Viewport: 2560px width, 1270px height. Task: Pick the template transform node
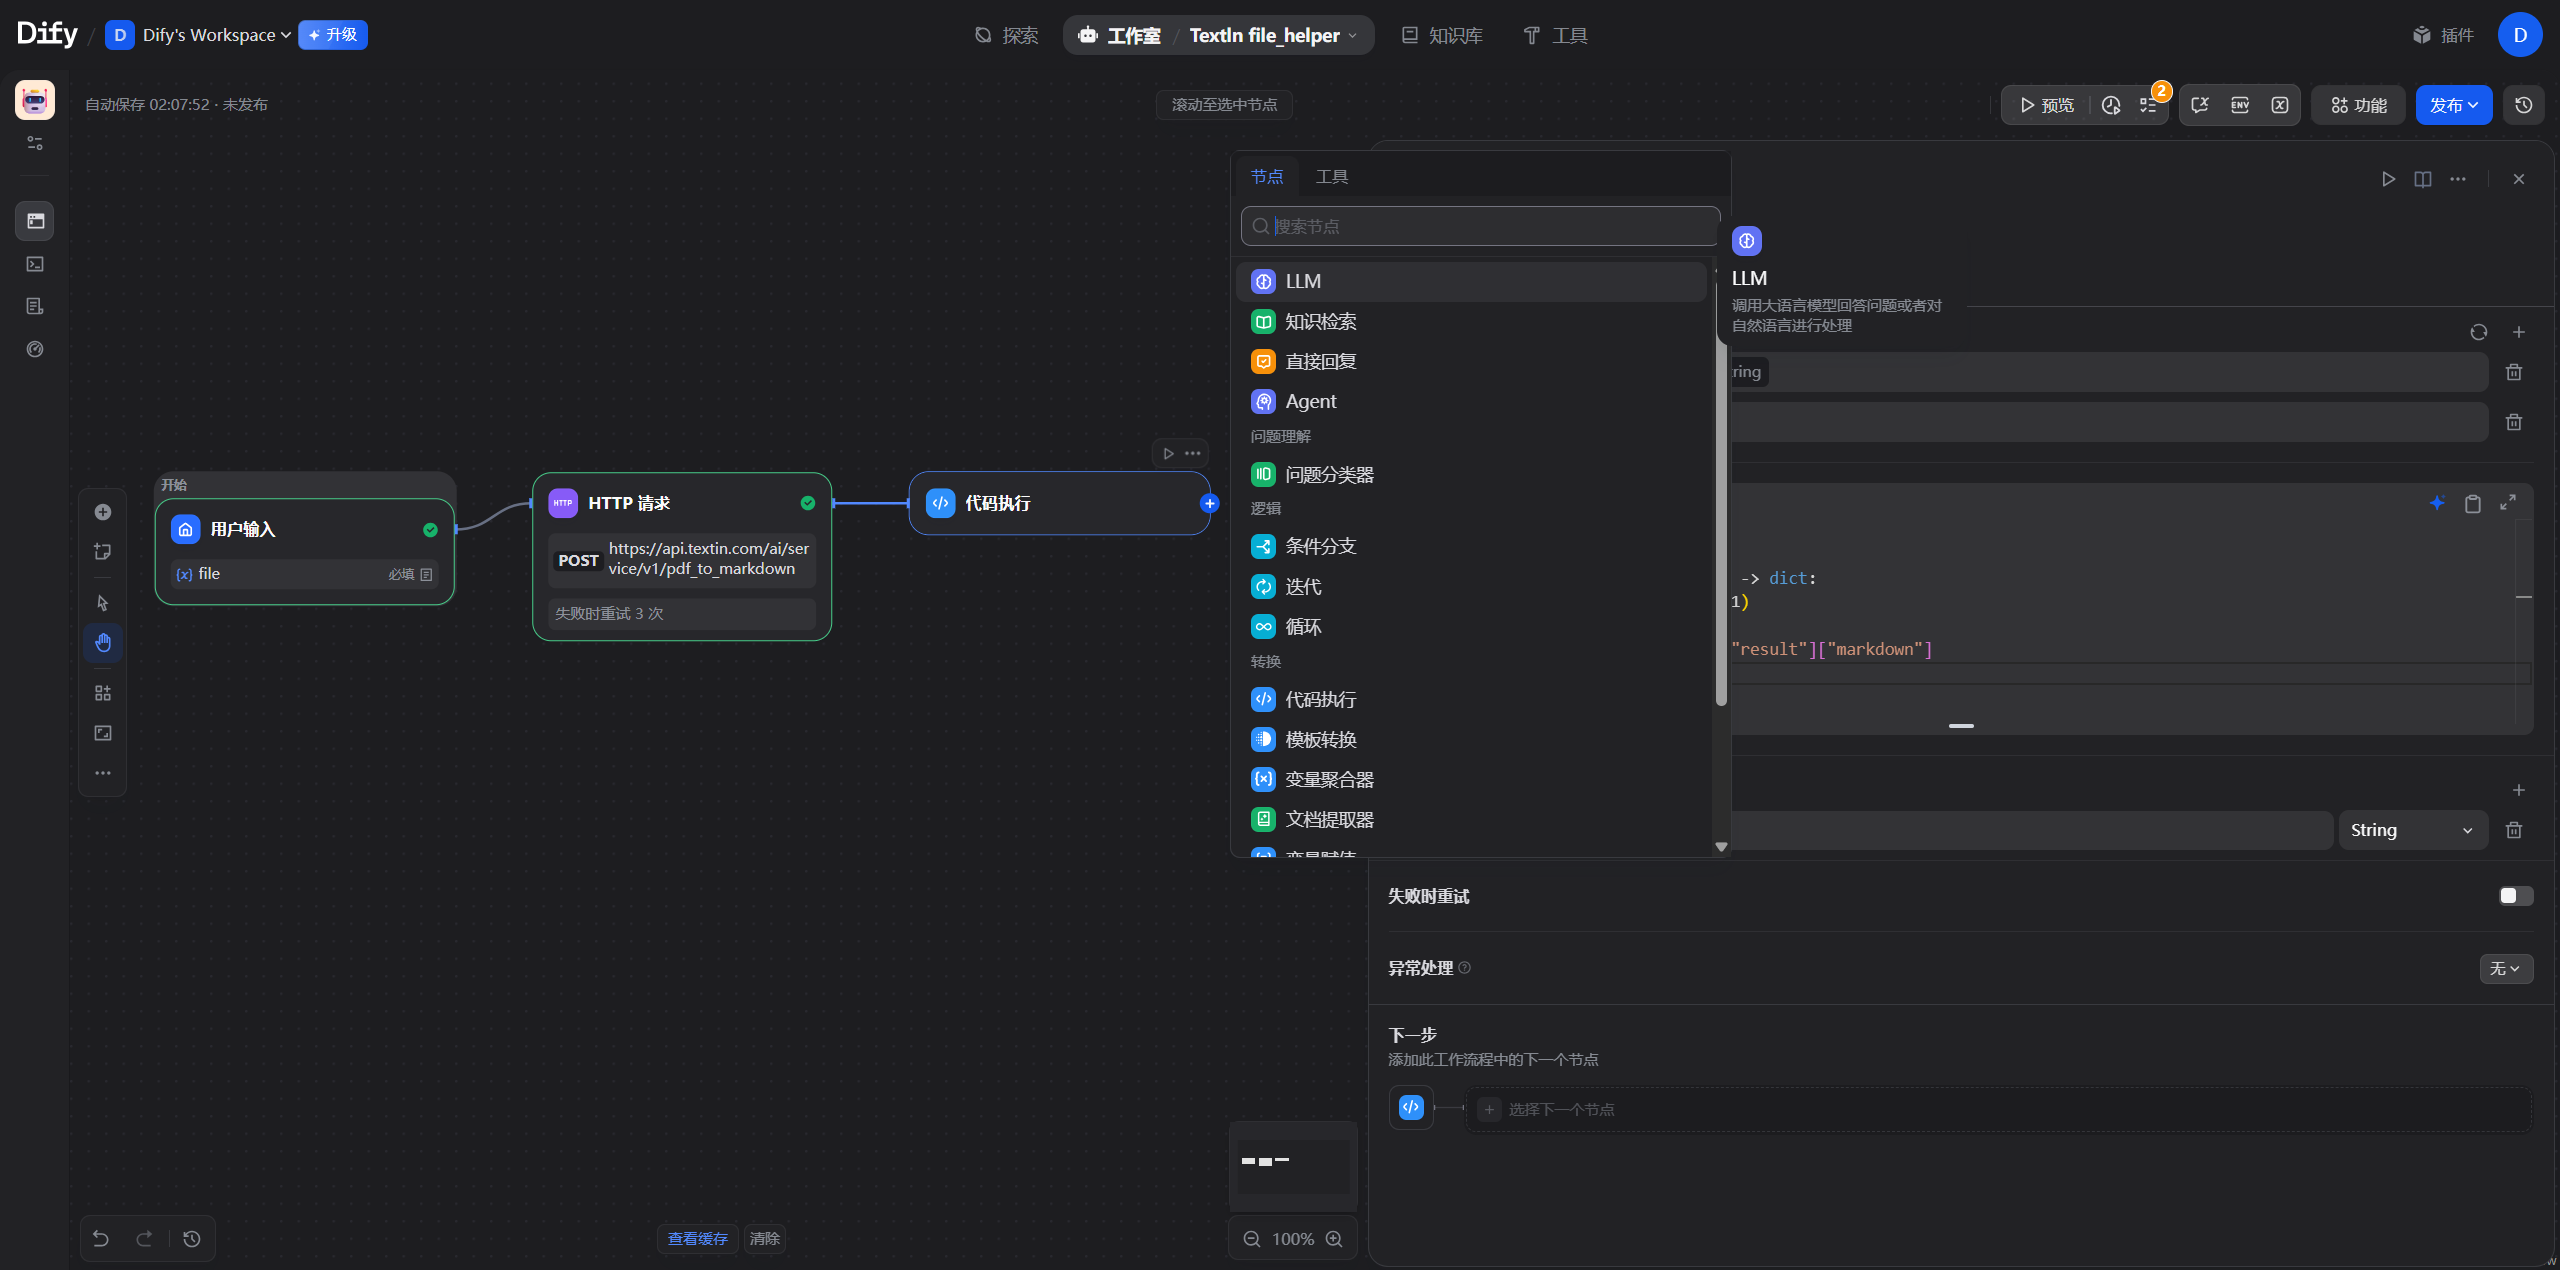coord(1320,740)
